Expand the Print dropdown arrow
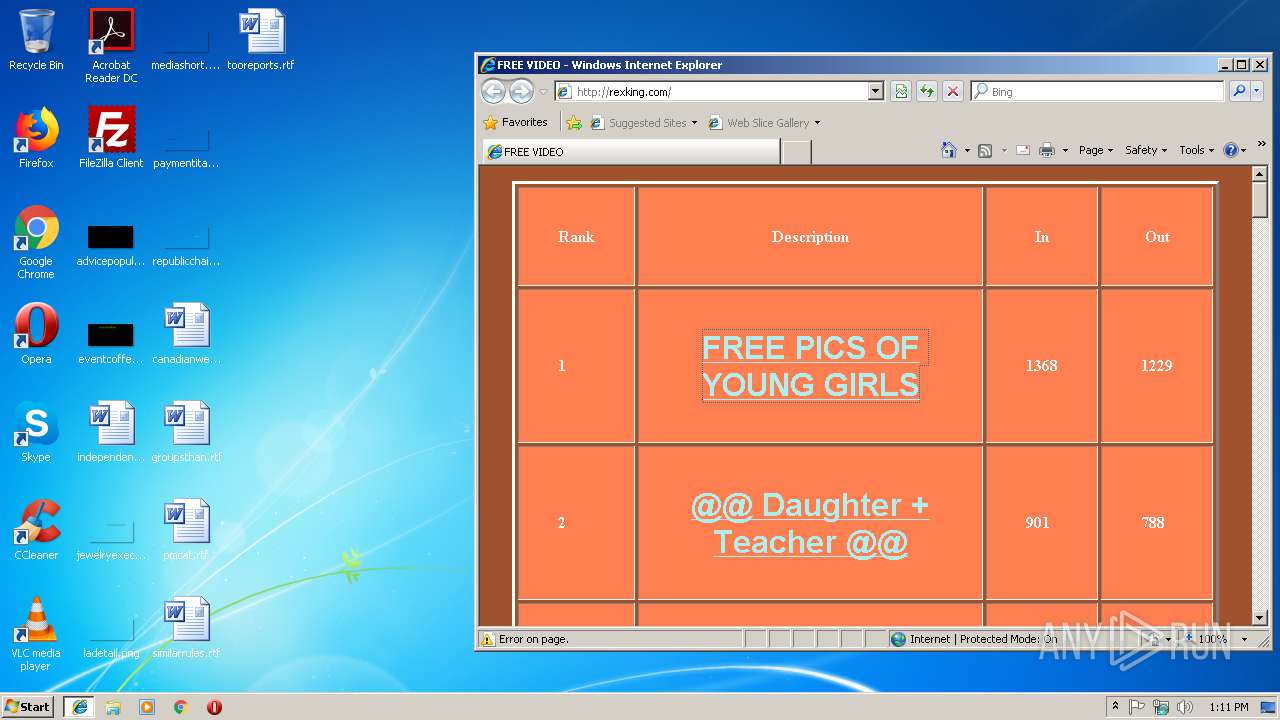This screenshot has width=1280, height=720. (1065, 151)
